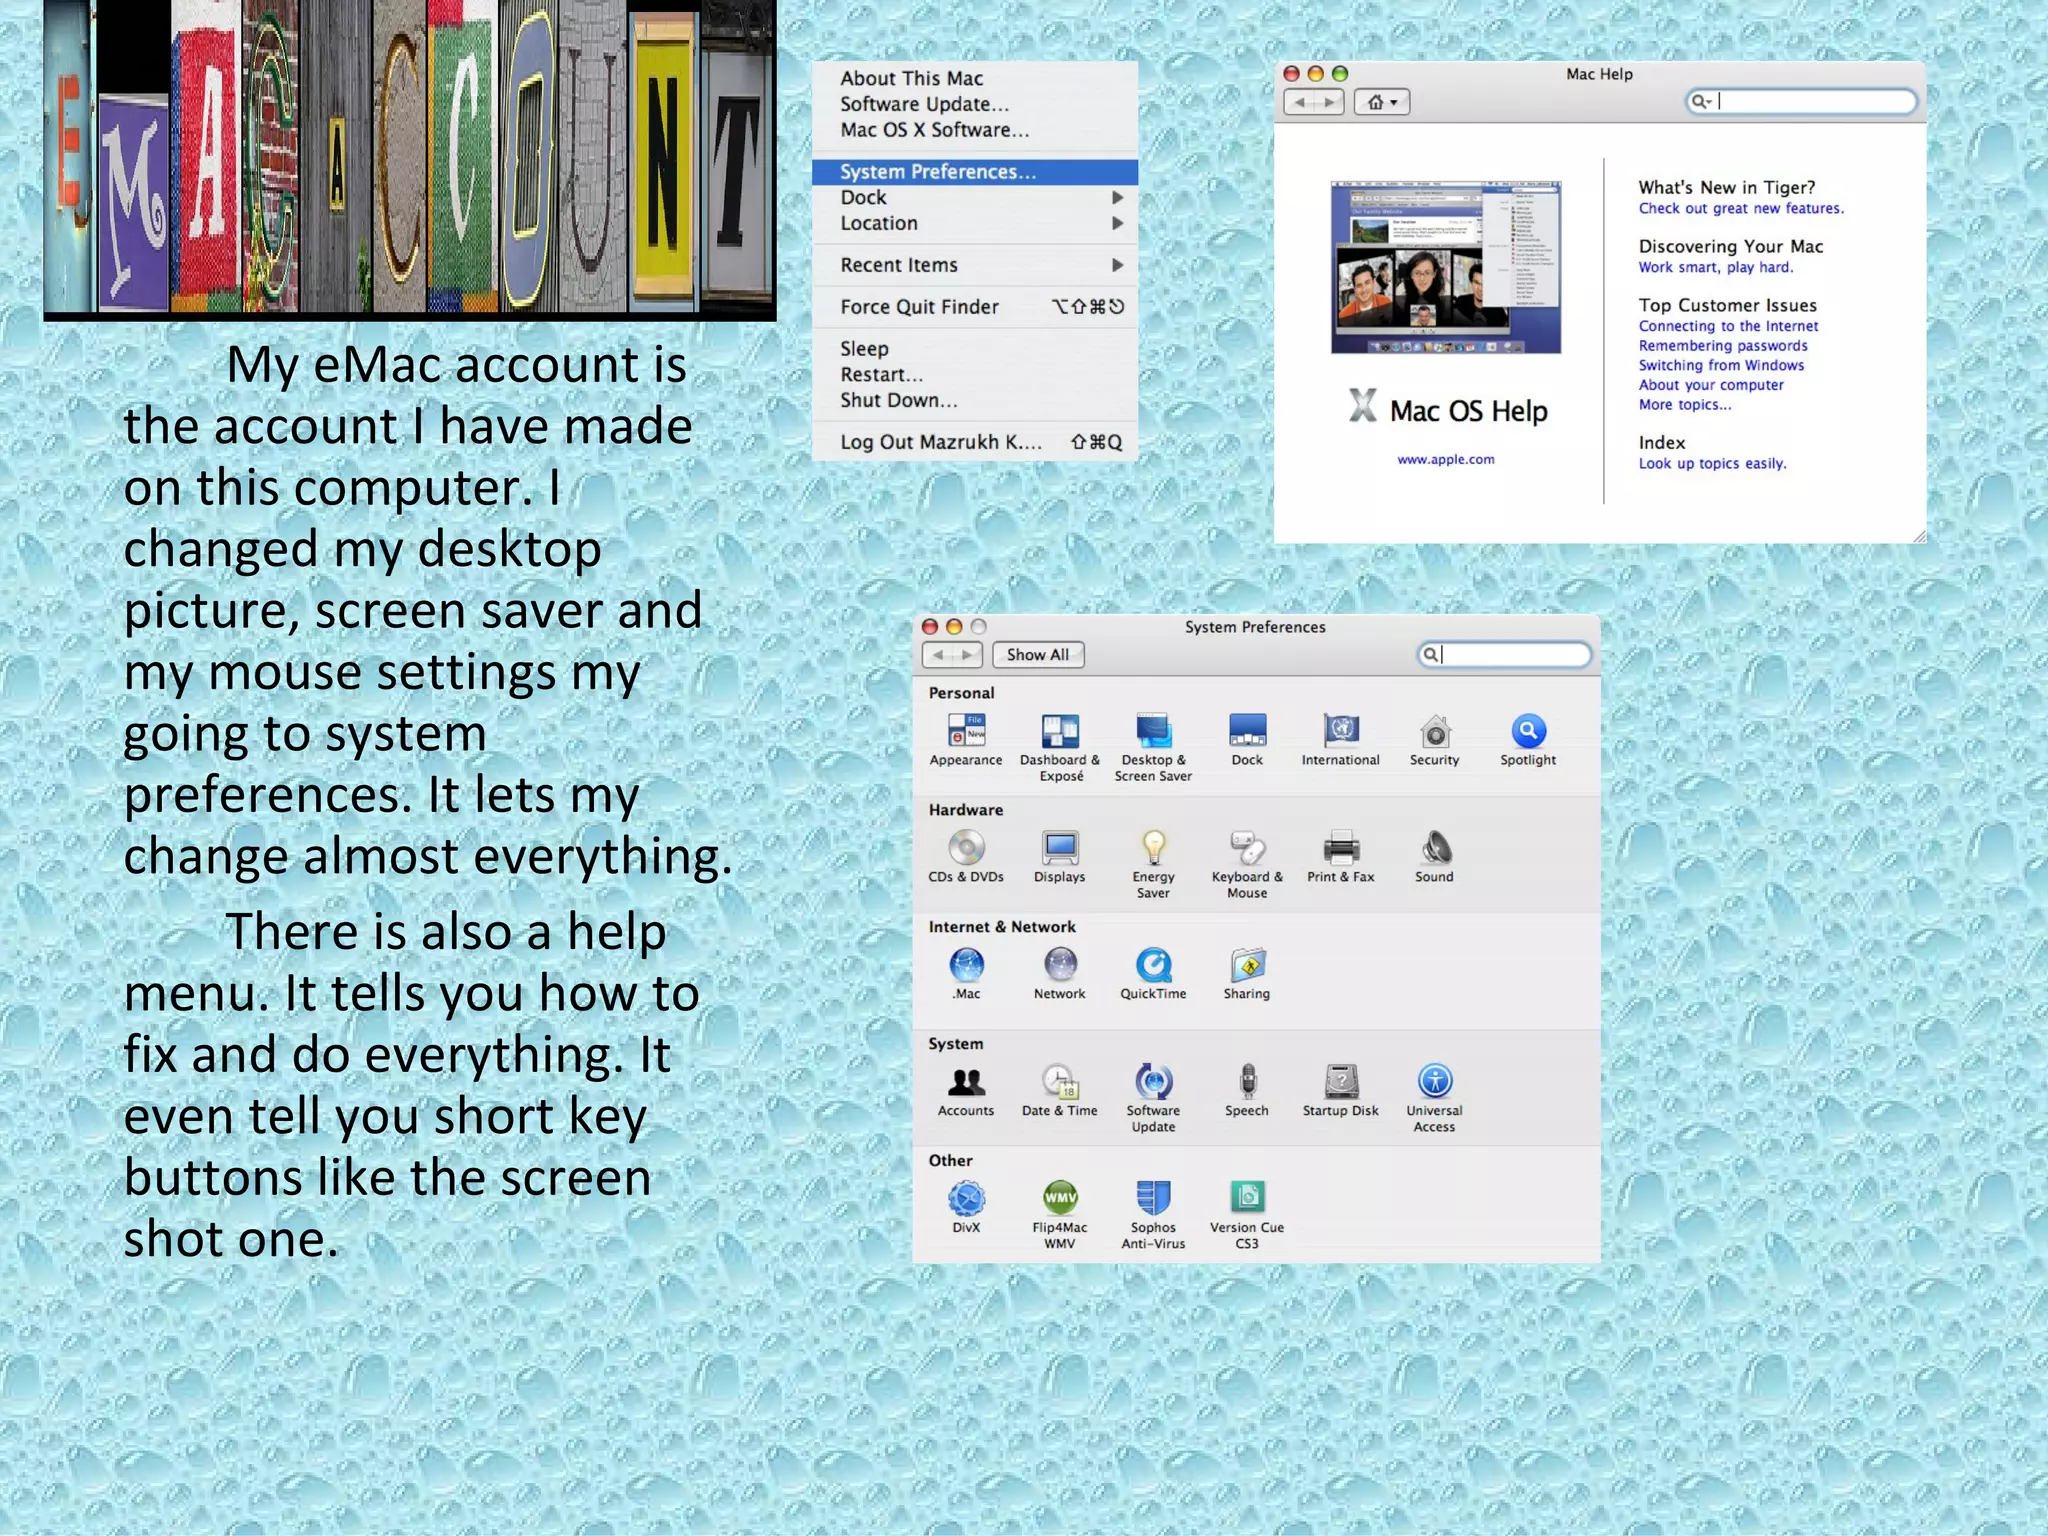
Task: Open Speech preferences
Action: [1247, 1091]
